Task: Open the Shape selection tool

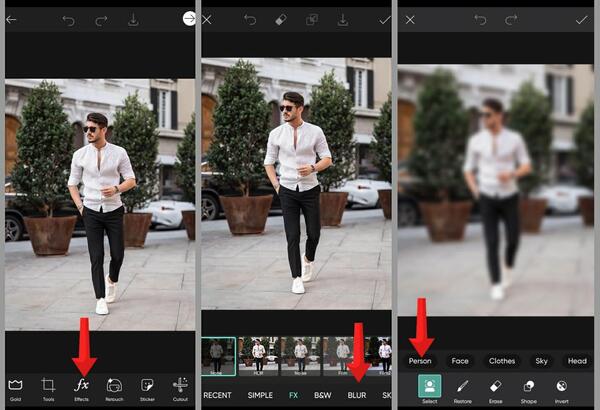Action: point(528,390)
